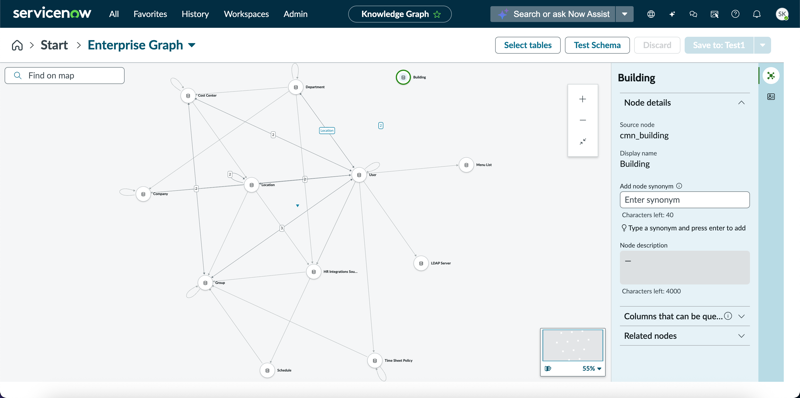Open the notifications bell icon
Screen dimensions: 800x398
coord(757,14)
